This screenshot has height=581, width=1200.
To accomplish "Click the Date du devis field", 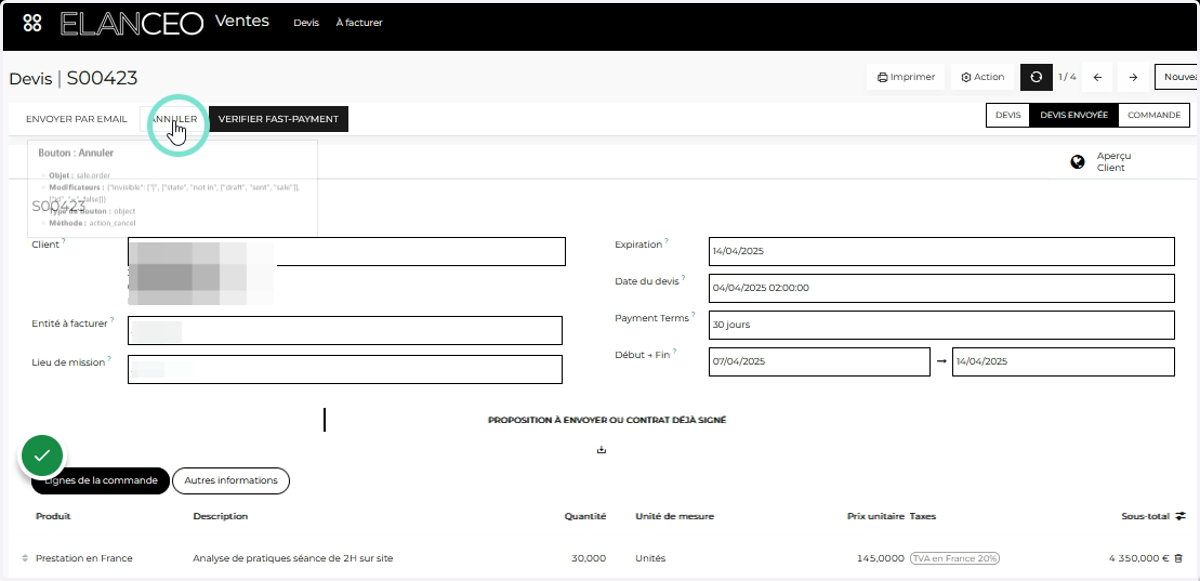I will pos(941,288).
